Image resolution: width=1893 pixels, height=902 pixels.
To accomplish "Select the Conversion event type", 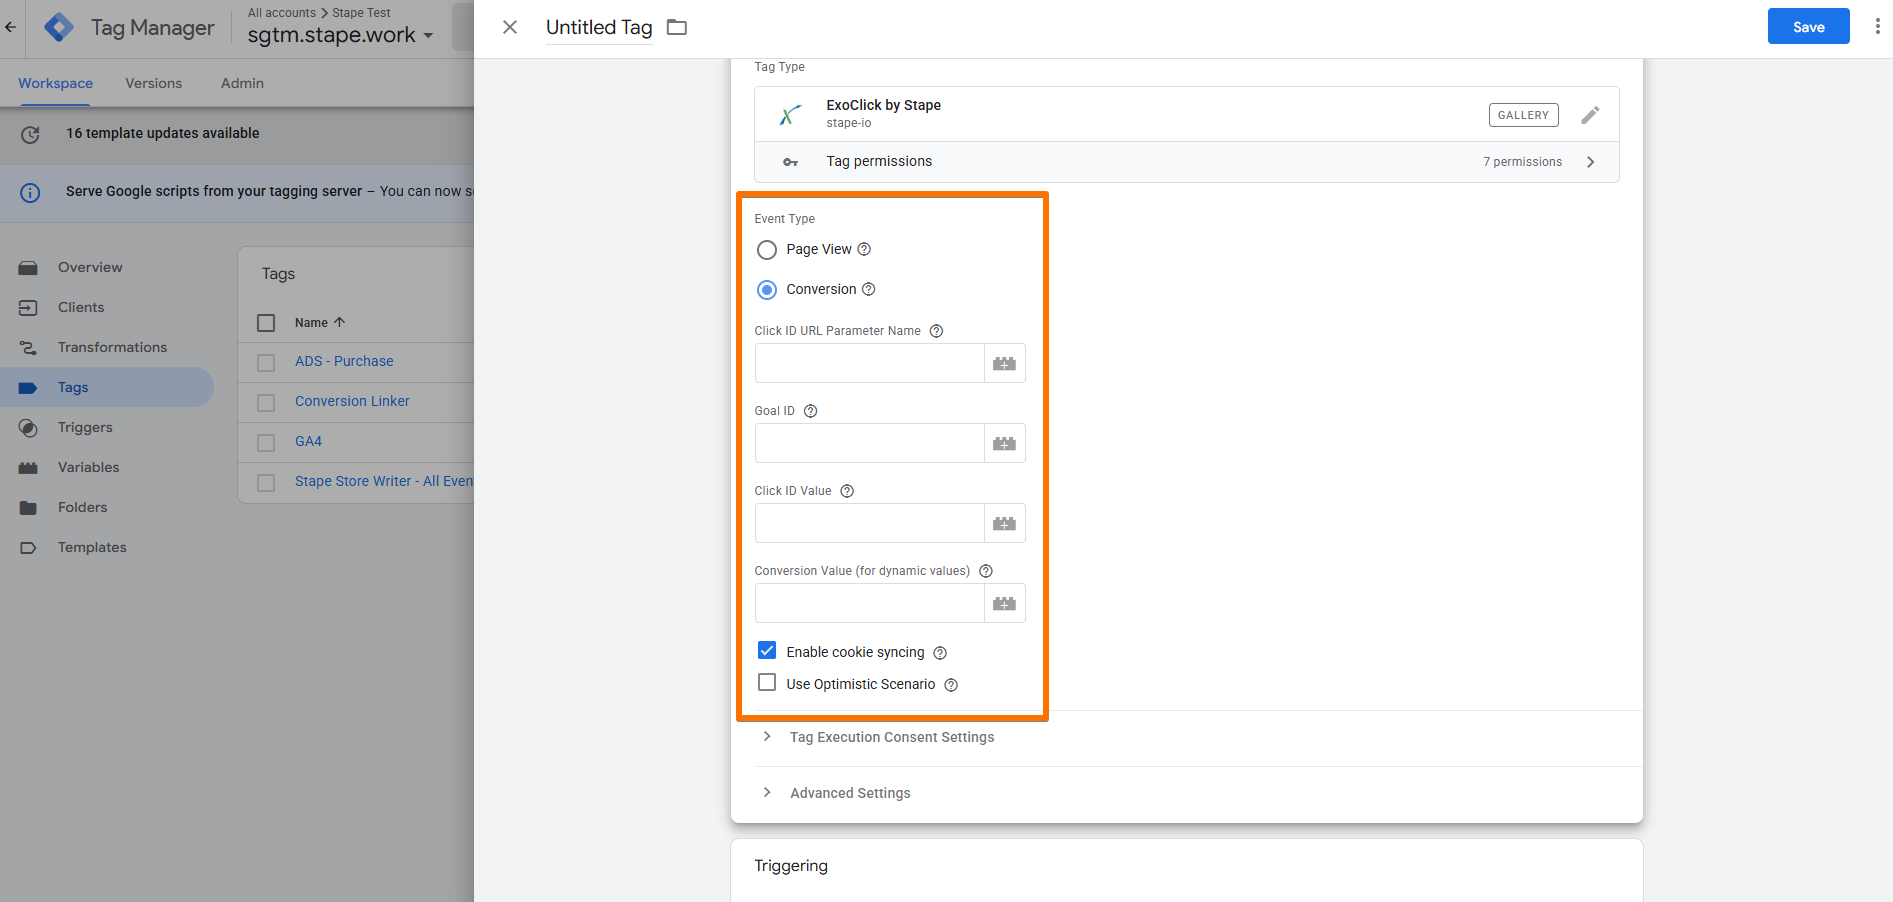I will pos(767,290).
